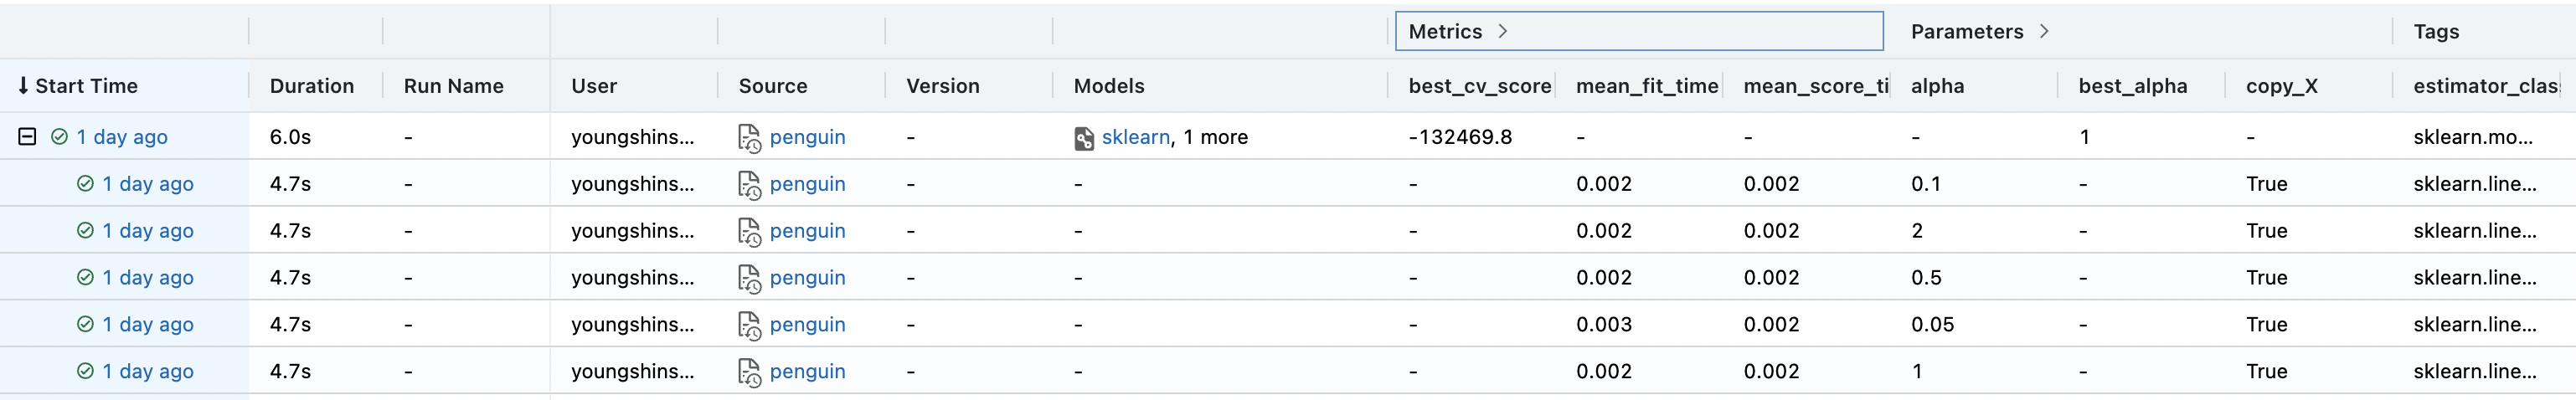Click the status check icon on the alpha 0.5 run

pos(85,278)
